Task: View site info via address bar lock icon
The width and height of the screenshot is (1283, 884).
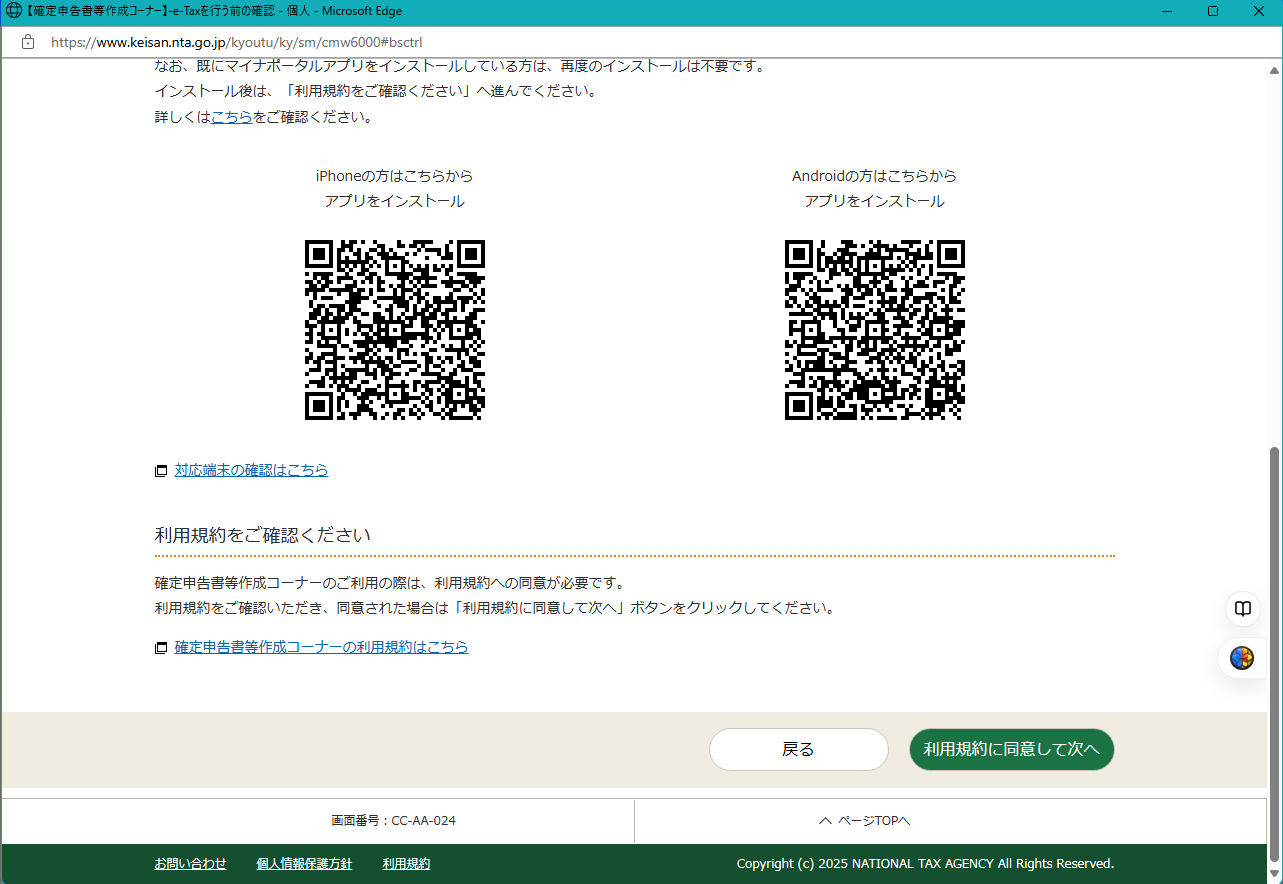Action: [28, 42]
